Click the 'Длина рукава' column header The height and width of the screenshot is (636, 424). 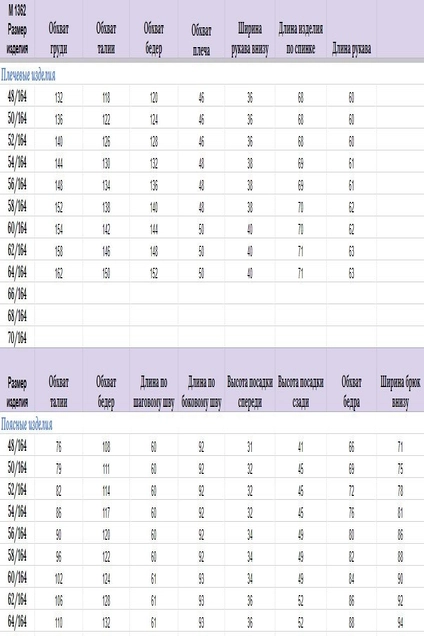351,49
